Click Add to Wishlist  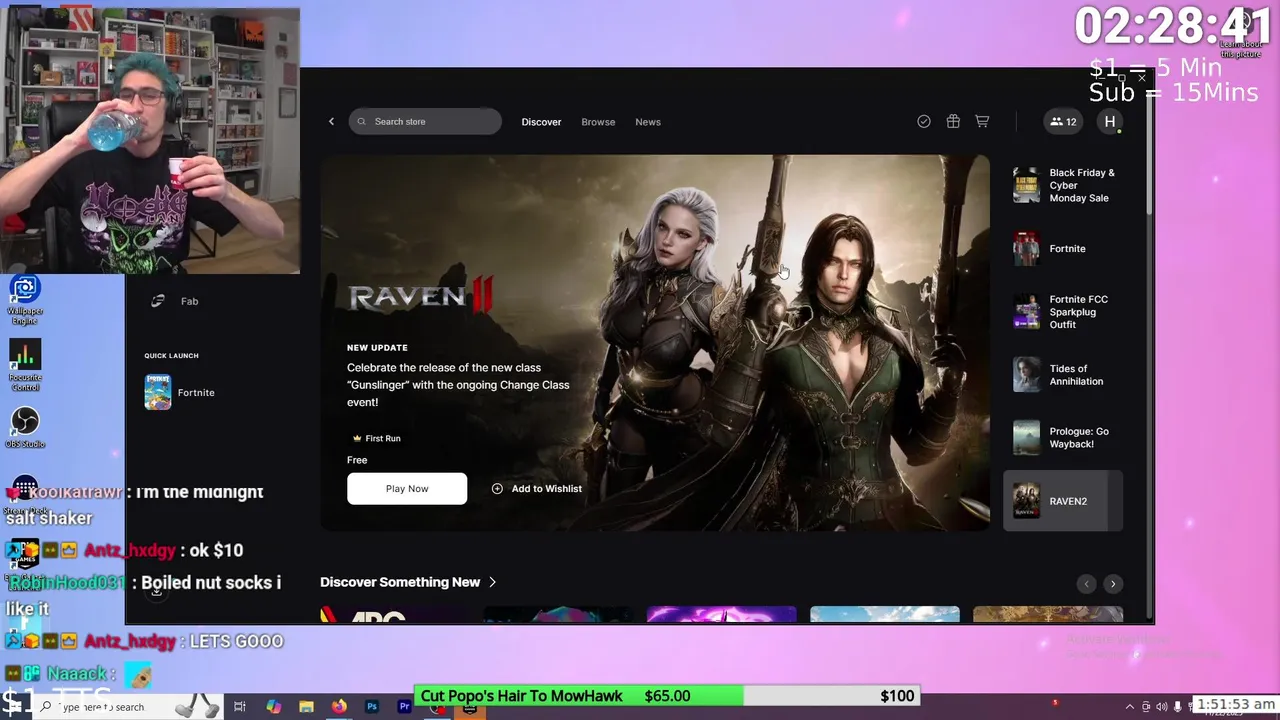(x=537, y=489)
